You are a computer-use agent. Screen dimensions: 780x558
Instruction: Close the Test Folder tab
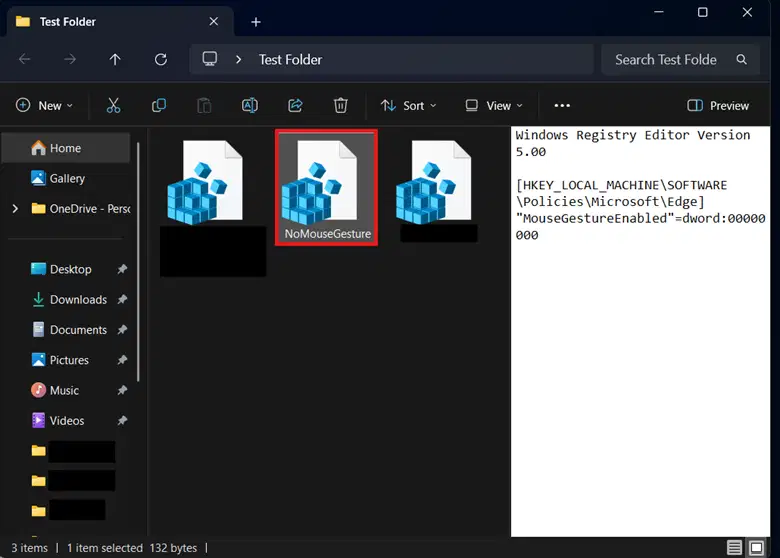point(213,21)
